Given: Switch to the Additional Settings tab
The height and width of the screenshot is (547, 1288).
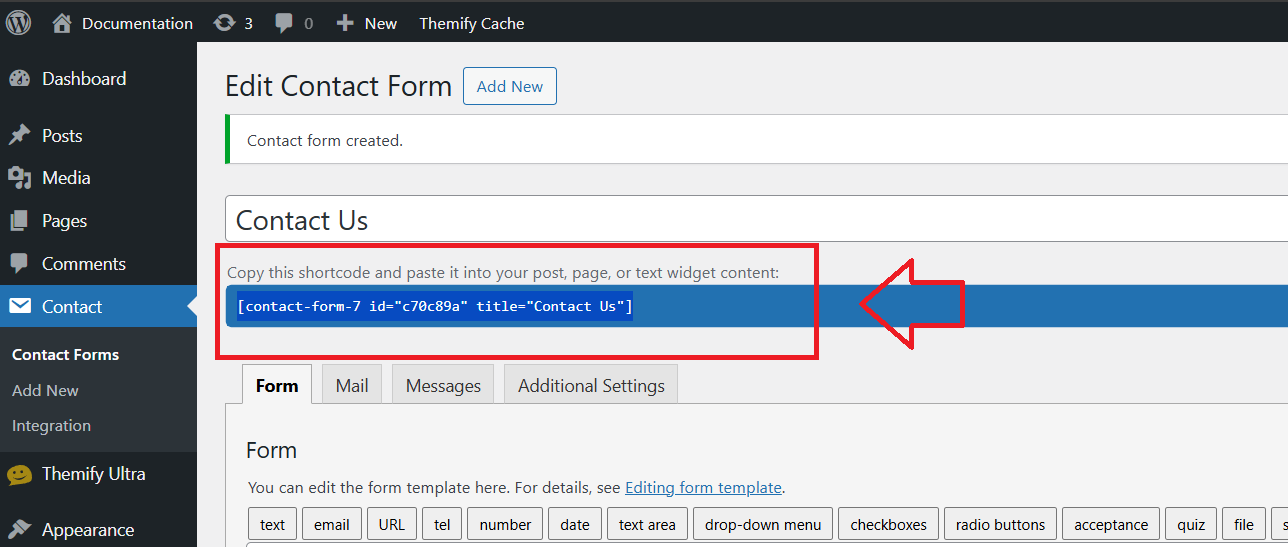Looking at the screenshot, I should tap(591, 385).
